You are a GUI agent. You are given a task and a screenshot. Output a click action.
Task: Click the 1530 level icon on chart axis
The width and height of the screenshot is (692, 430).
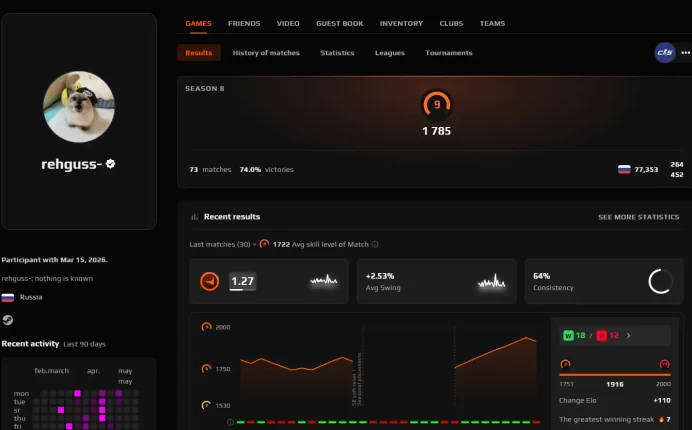pyautogui.click(x=206, y=405)
